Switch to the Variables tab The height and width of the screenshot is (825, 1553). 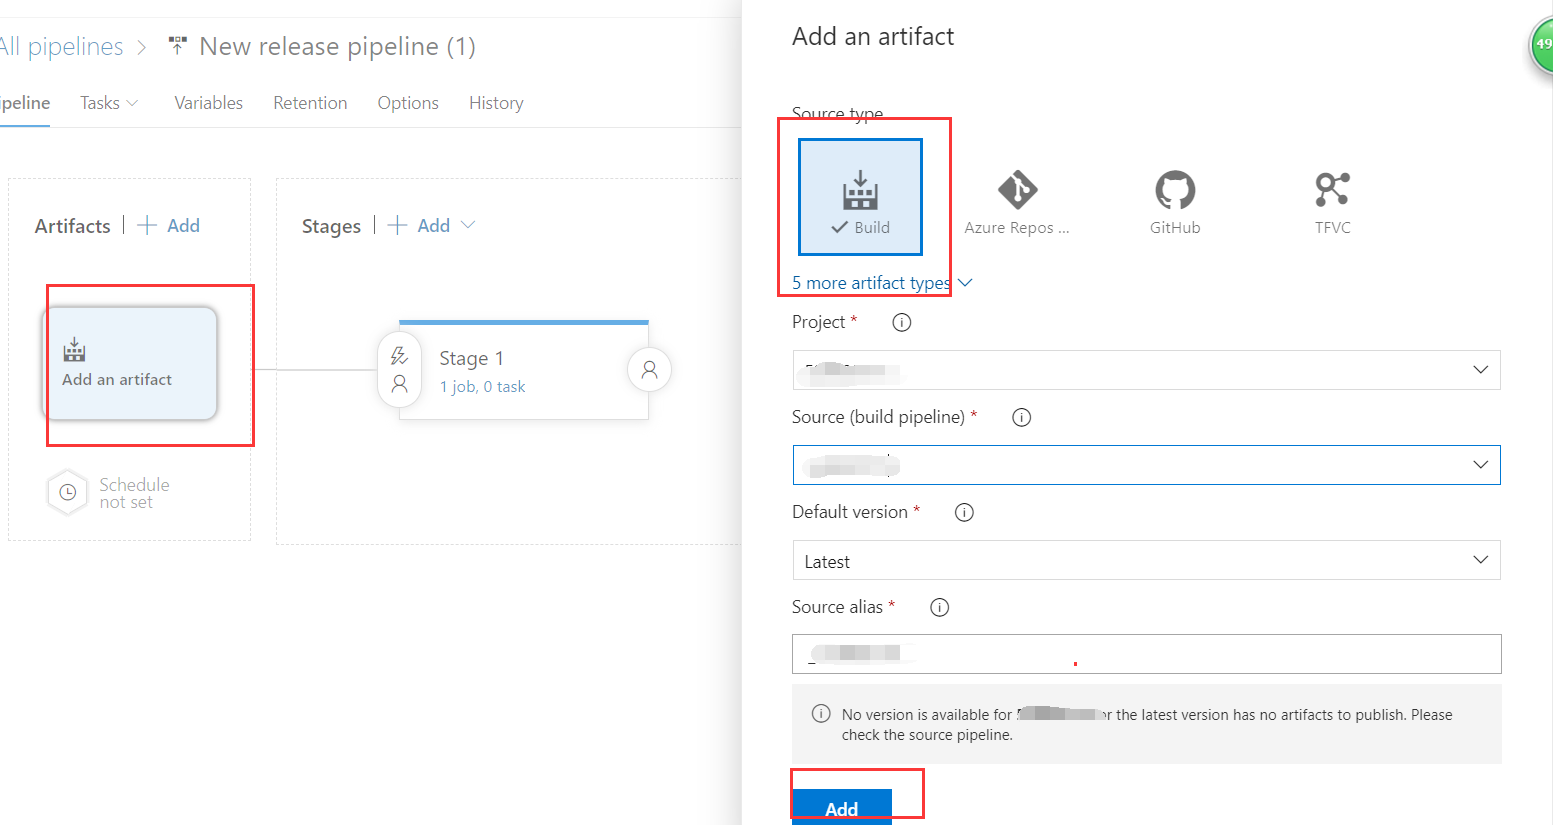(x=208, y=103)
